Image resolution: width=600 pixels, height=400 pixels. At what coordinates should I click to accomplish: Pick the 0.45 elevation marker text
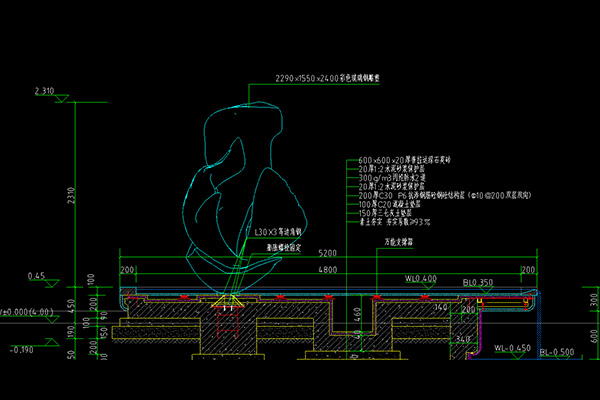[36, 276]
